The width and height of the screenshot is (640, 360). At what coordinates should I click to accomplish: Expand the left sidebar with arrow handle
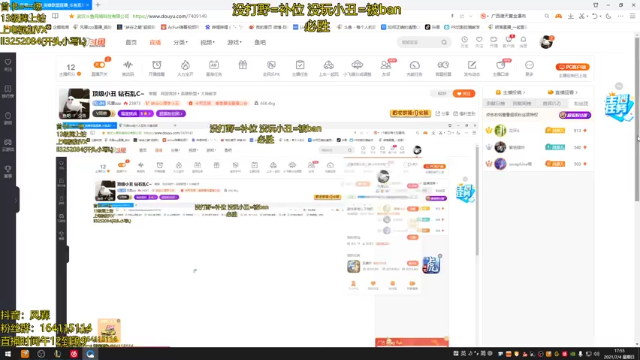17,200
